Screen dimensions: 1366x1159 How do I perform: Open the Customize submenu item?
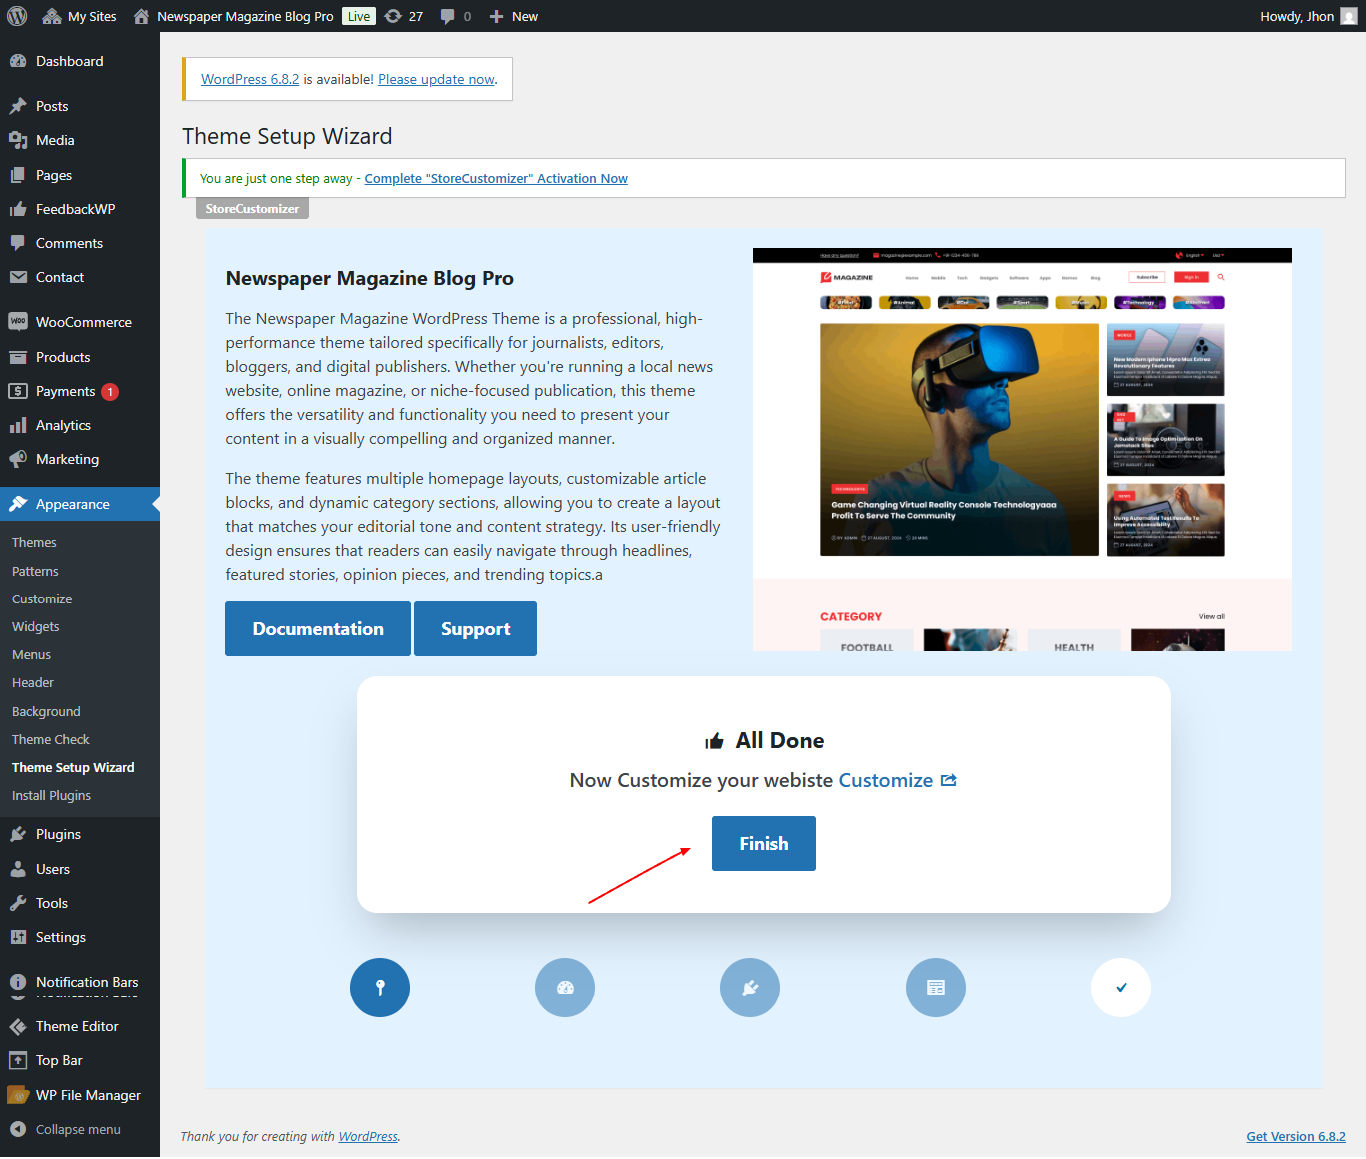pyautogui.click(x=42, y=599)
